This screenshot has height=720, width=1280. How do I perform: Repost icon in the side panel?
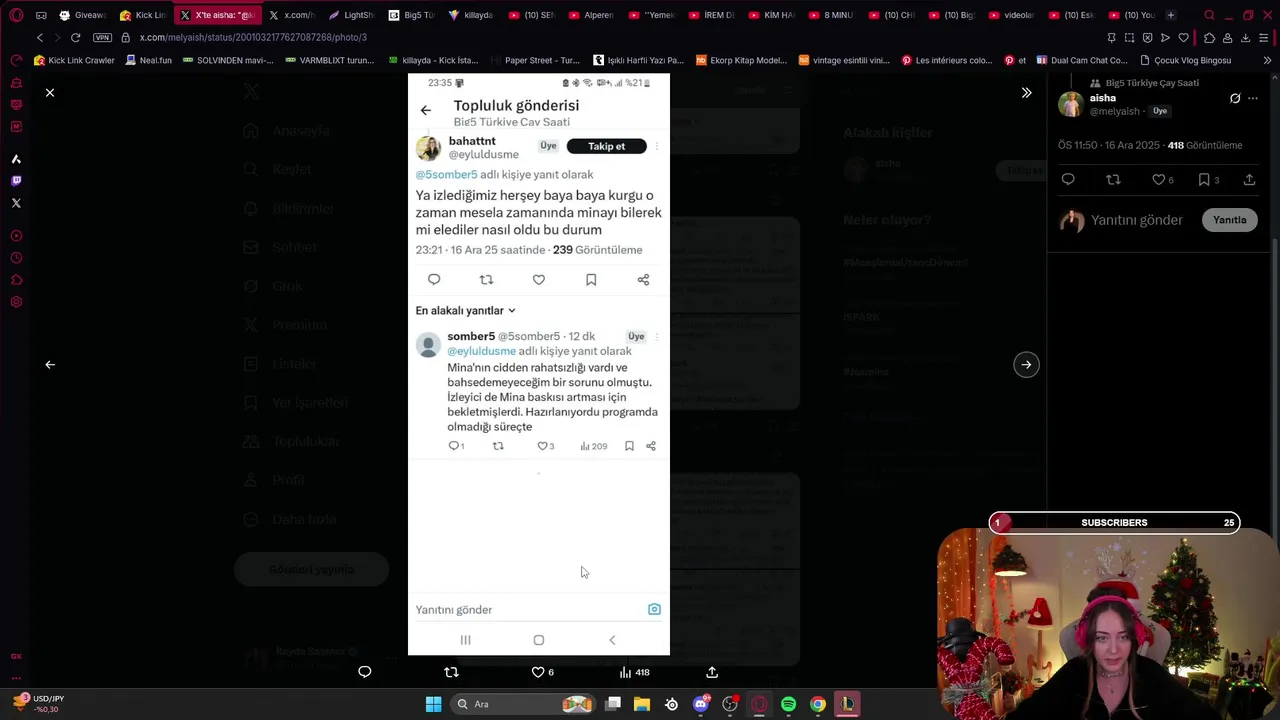pyautogui.click(x=1113, y=180)
